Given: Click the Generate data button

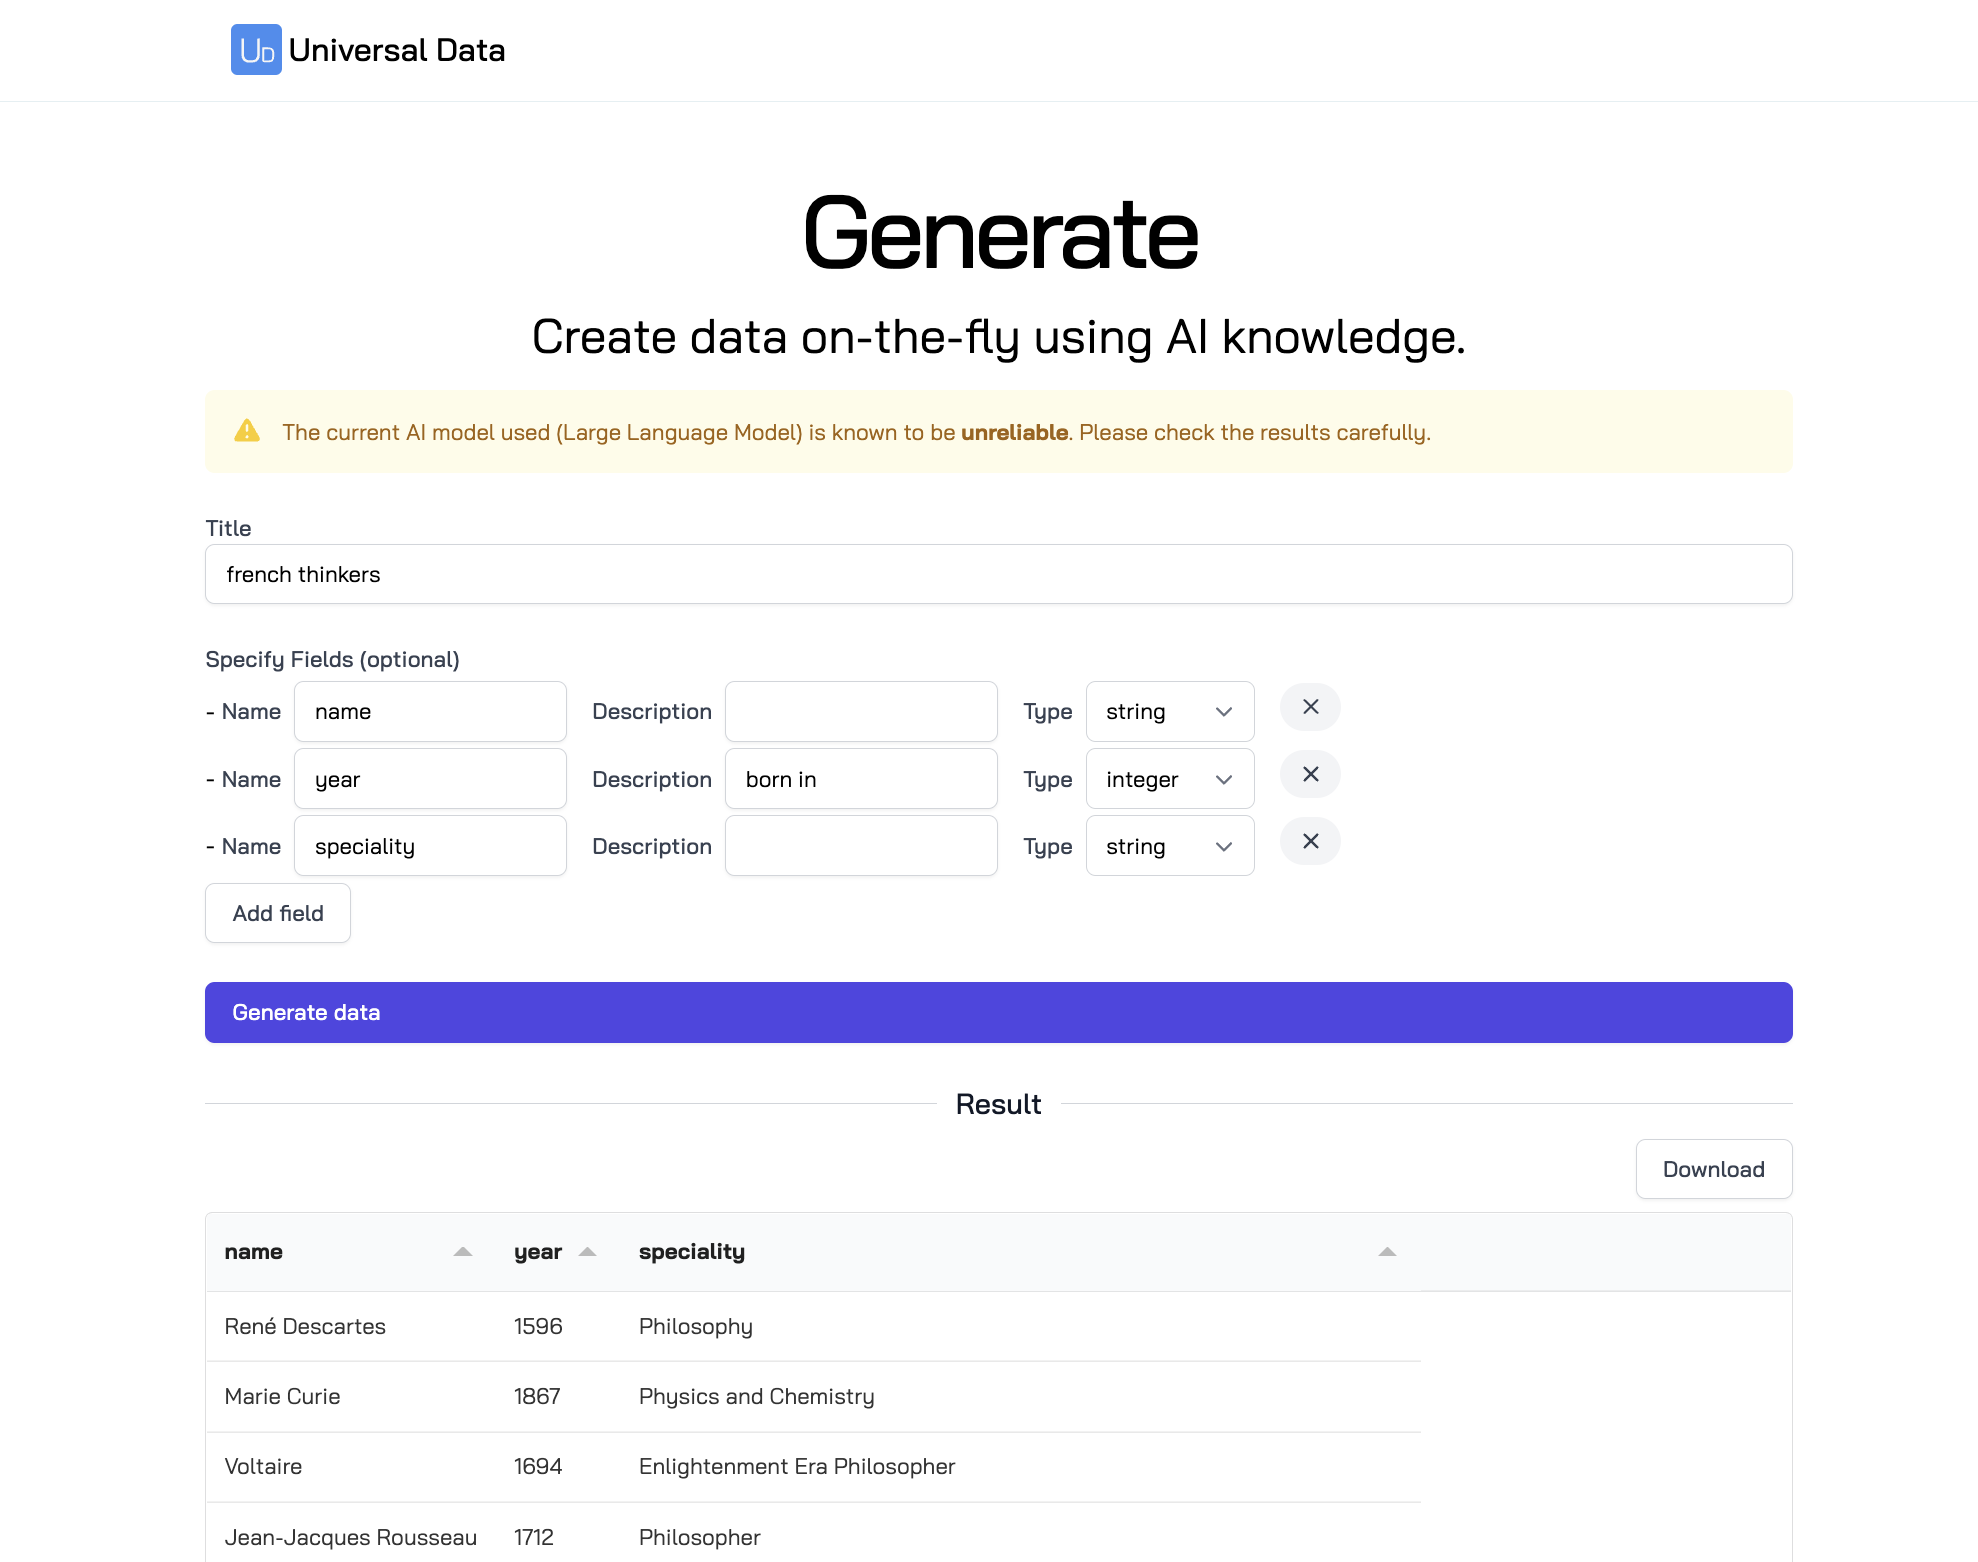Looking at the screenshot, I should coord(998,1012).
